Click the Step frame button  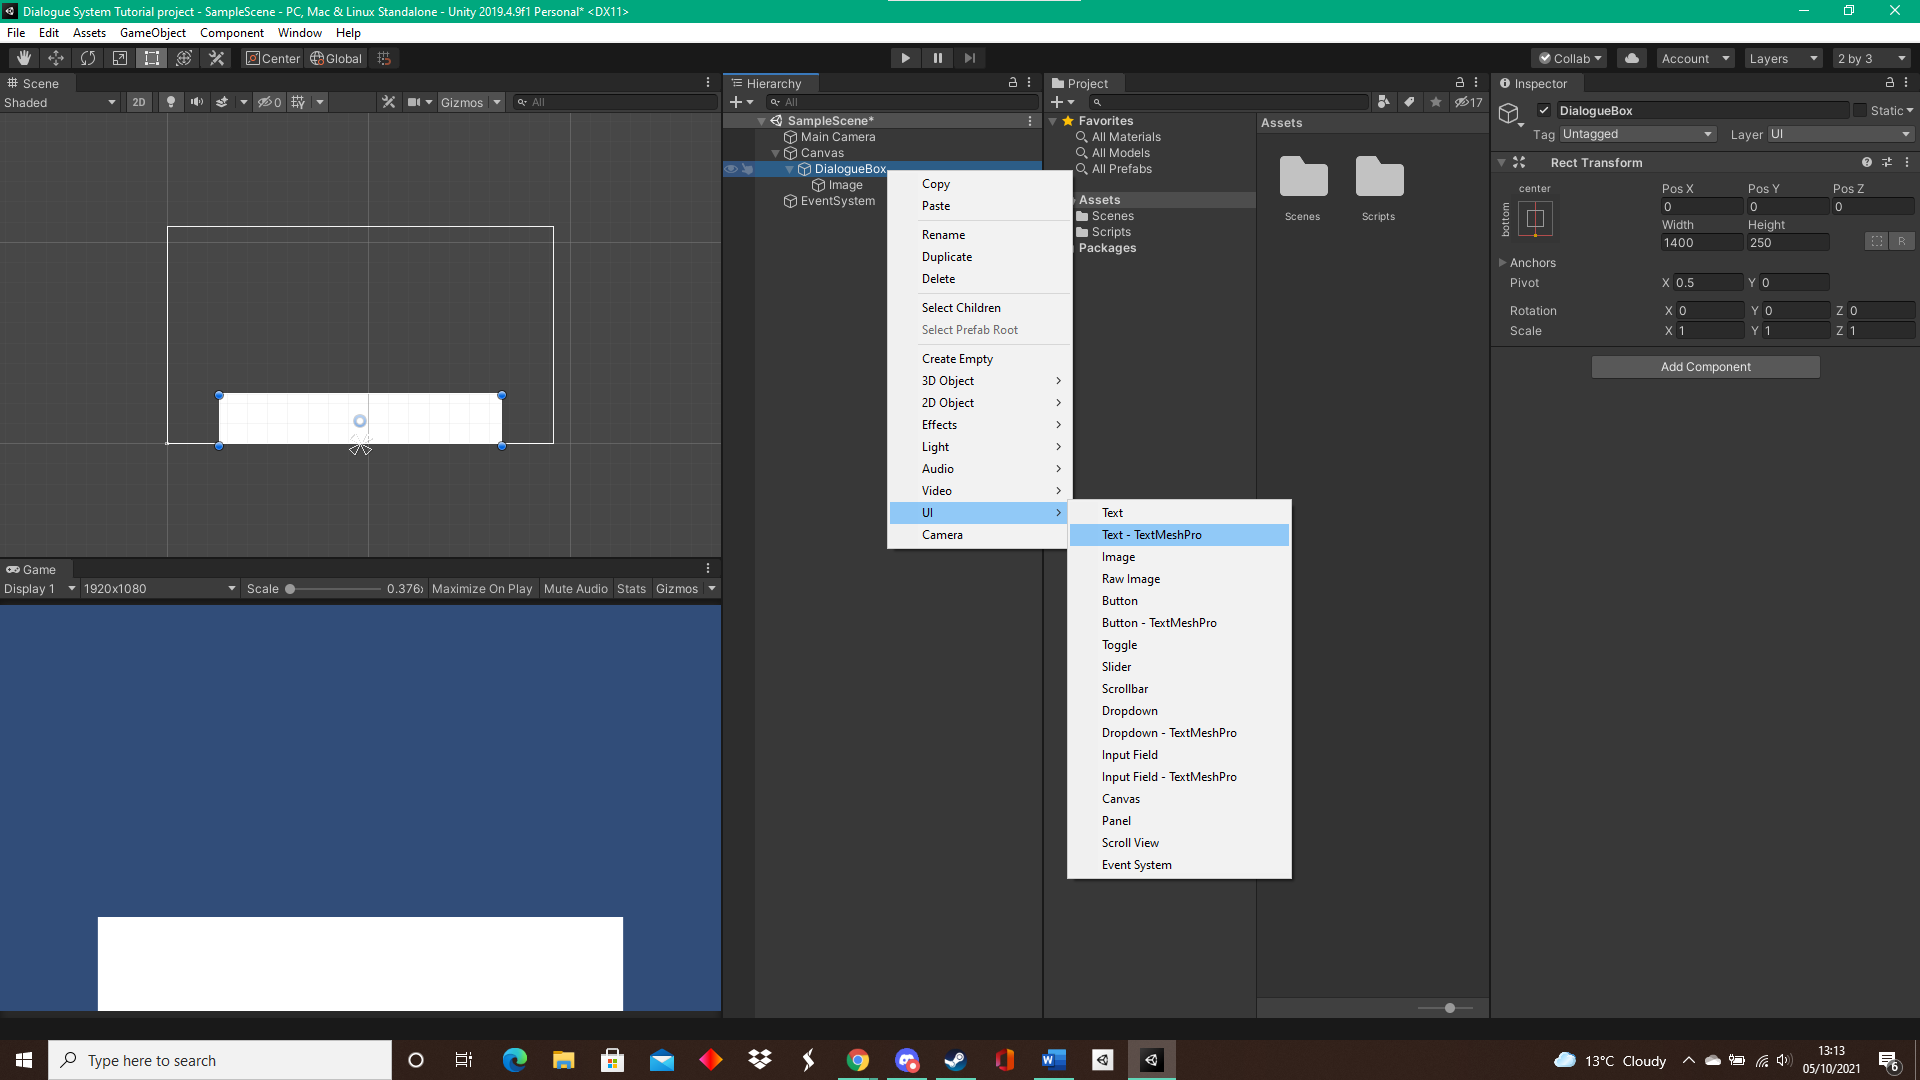coord(970,58)
